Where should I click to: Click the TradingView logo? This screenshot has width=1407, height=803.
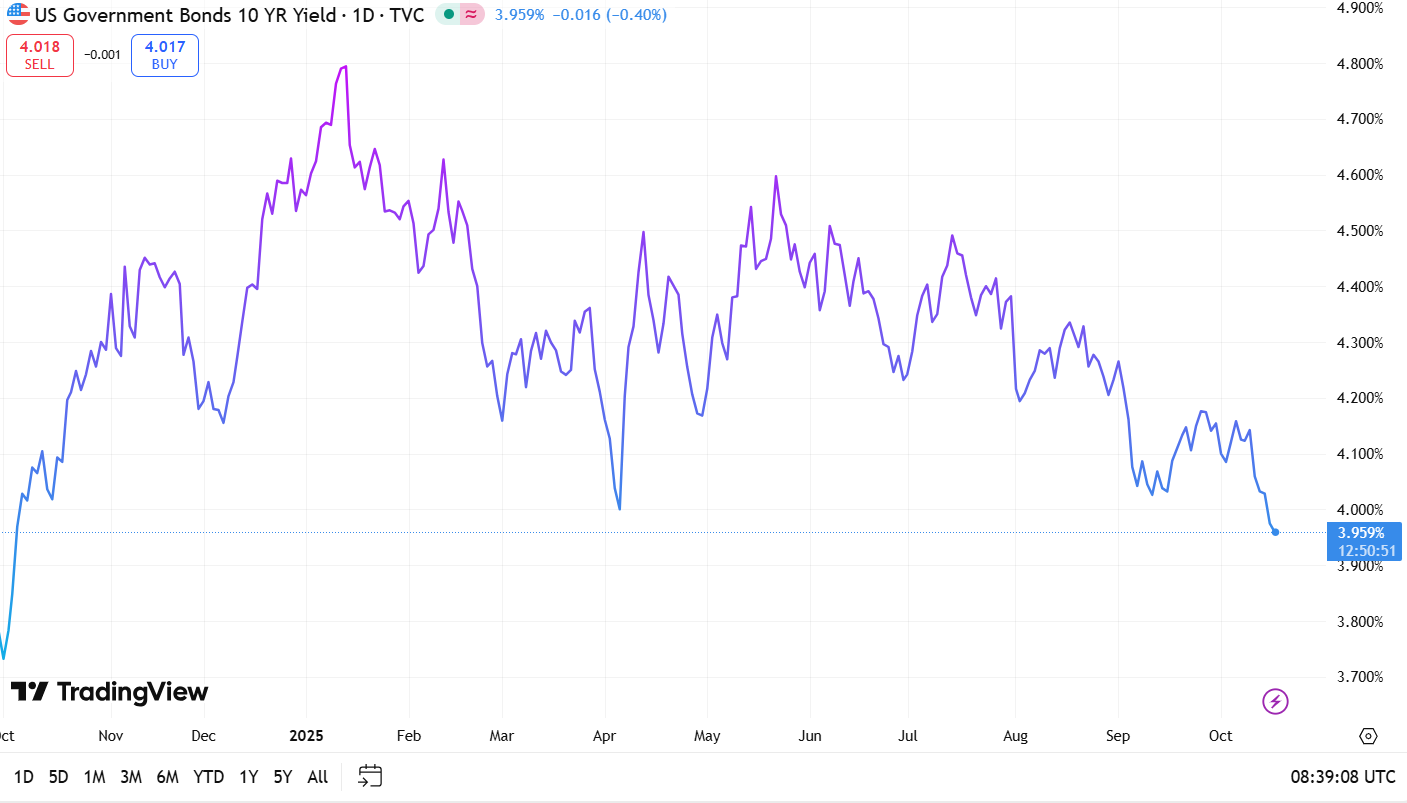point(110,692)
